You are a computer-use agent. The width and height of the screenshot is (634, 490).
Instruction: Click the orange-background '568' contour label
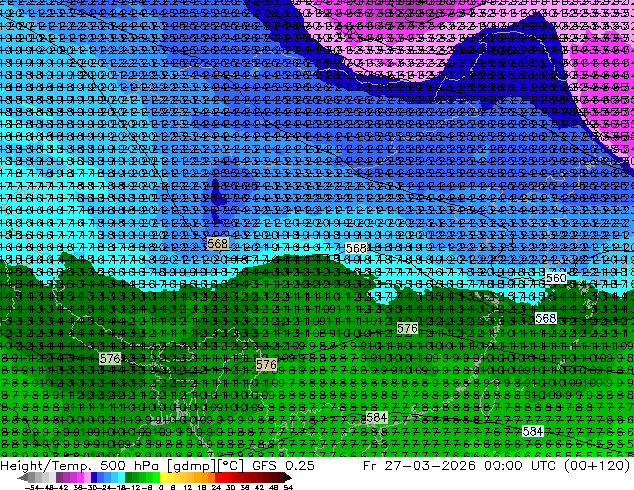tap(217, 243)
